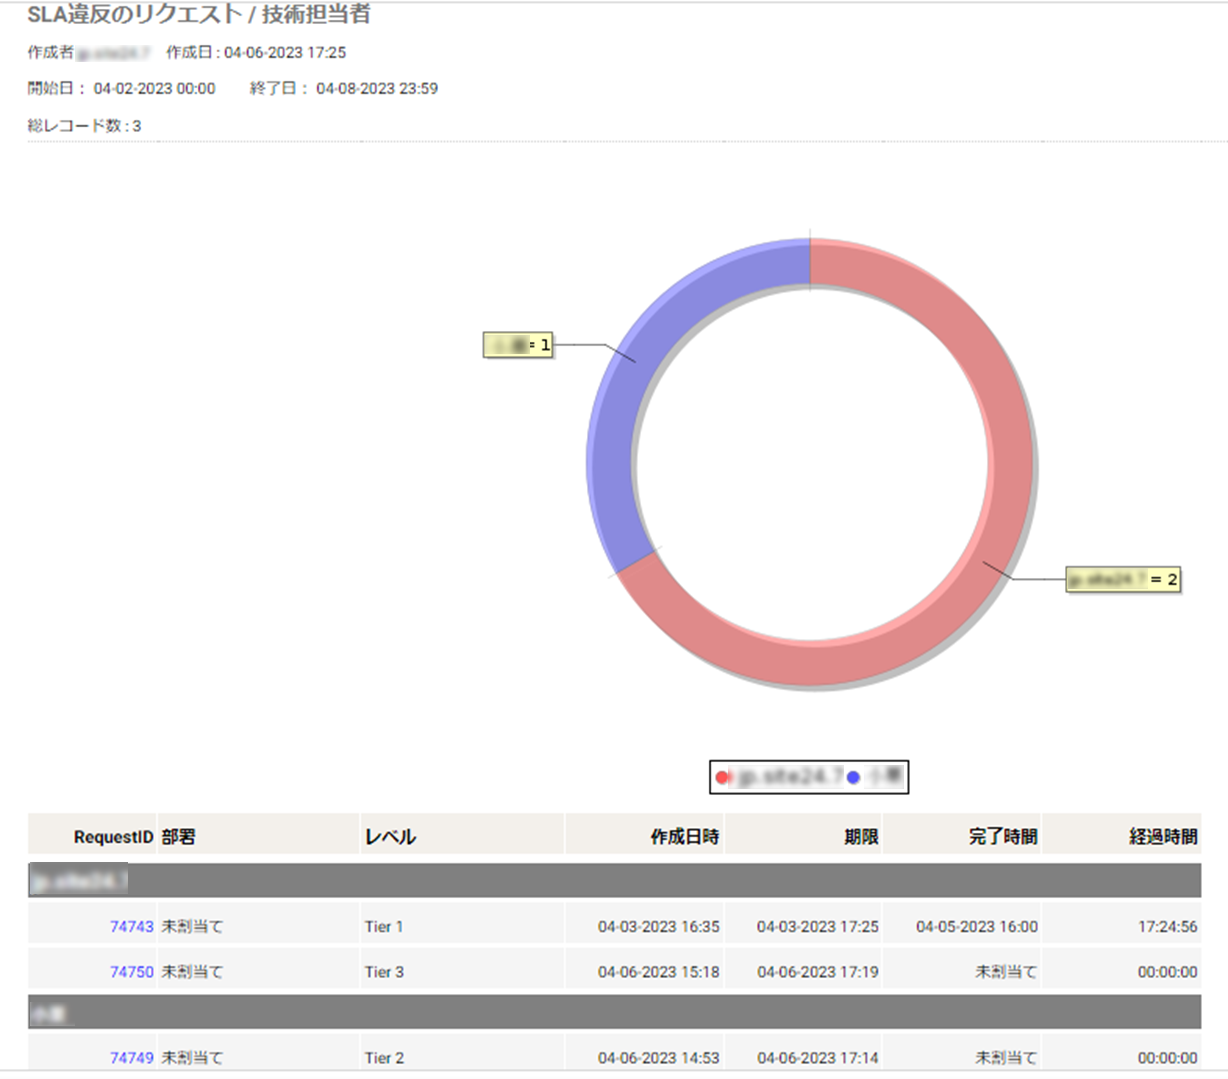
Task: Click the 期限 column header
Action: coord(860,837)
